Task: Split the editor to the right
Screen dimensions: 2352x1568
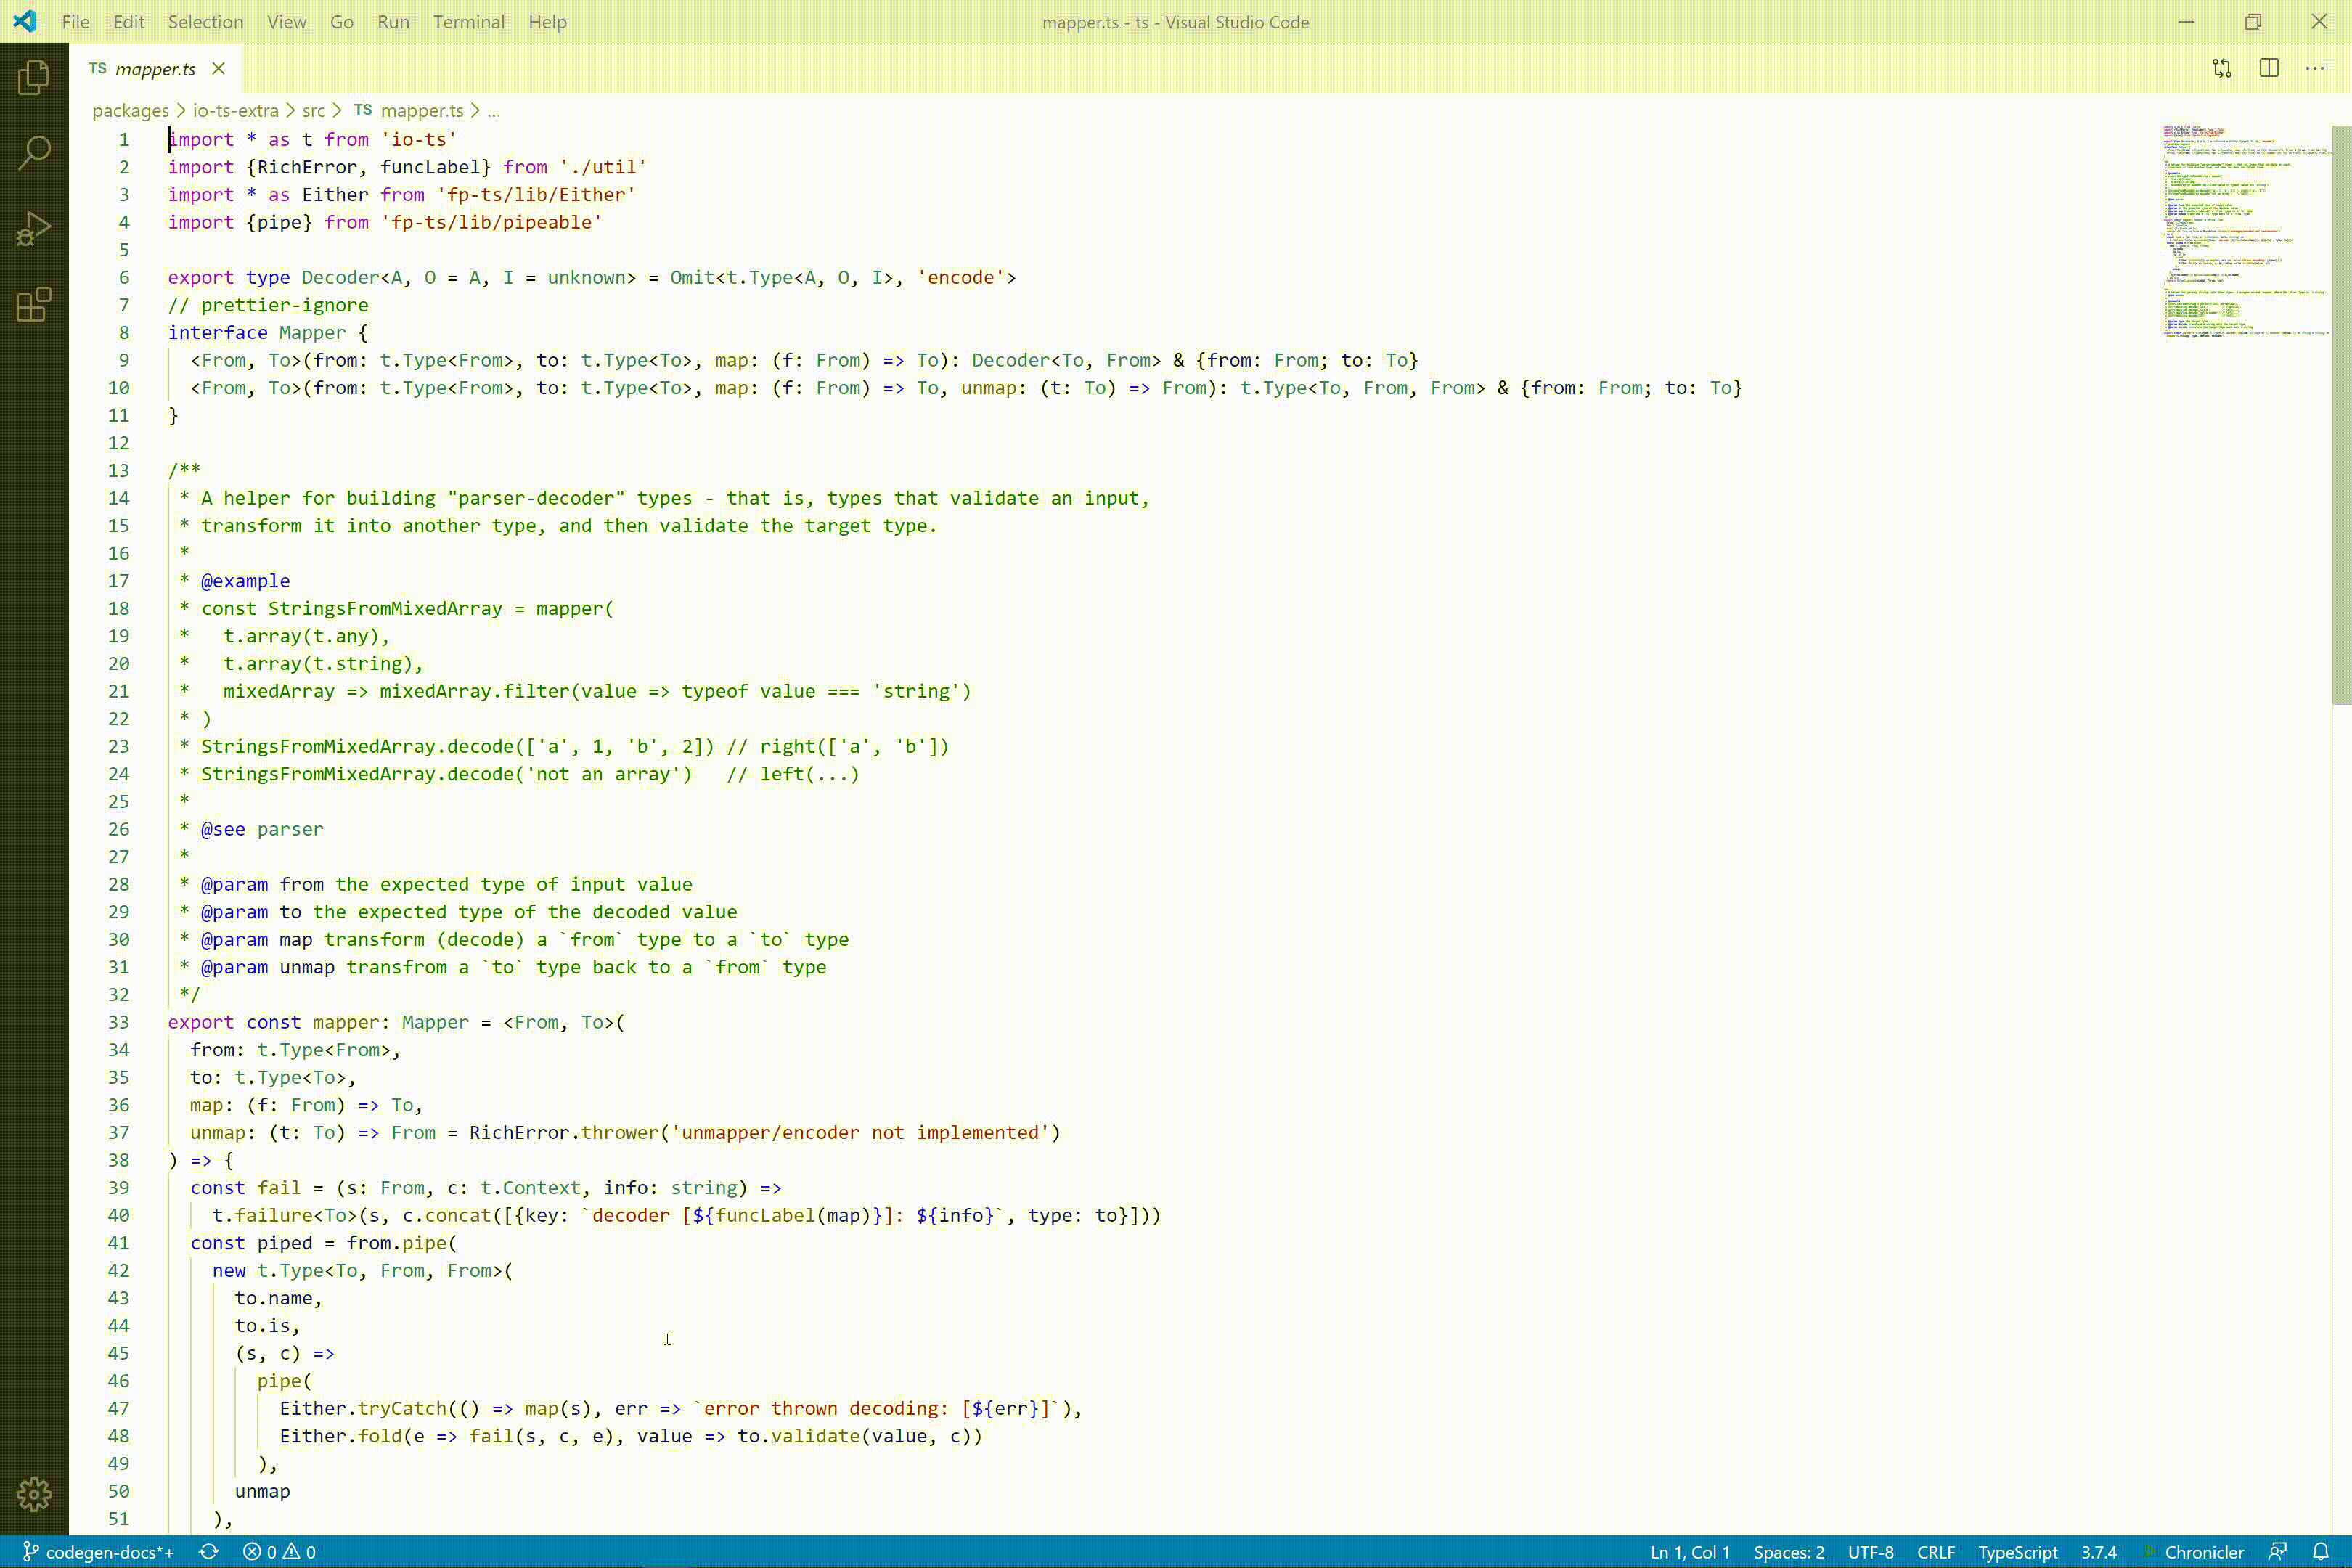Action: coord(2268,68)
